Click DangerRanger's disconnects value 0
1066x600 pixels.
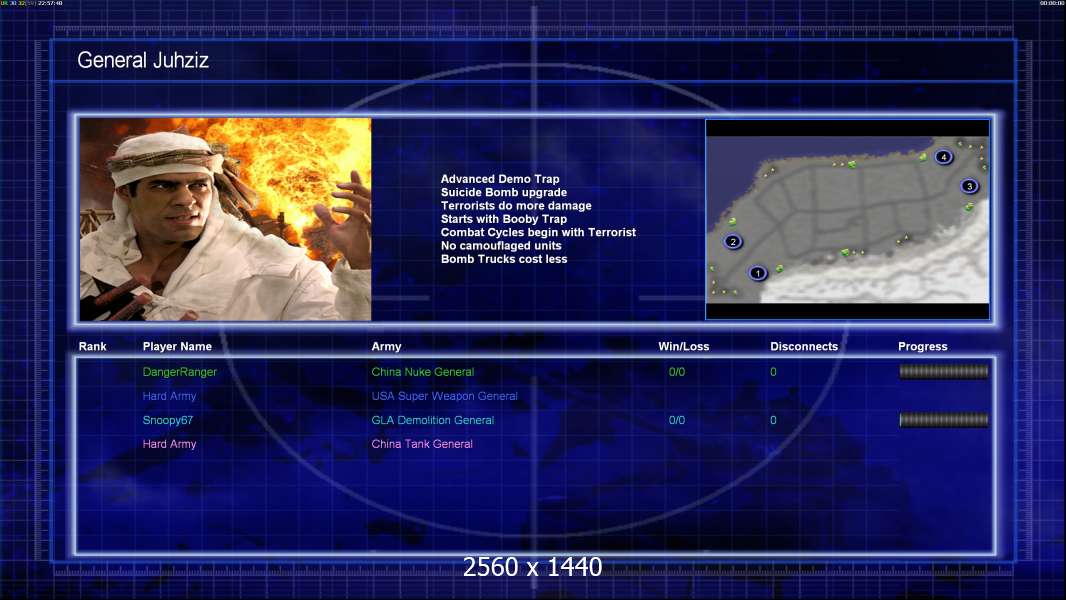point(773,372)
